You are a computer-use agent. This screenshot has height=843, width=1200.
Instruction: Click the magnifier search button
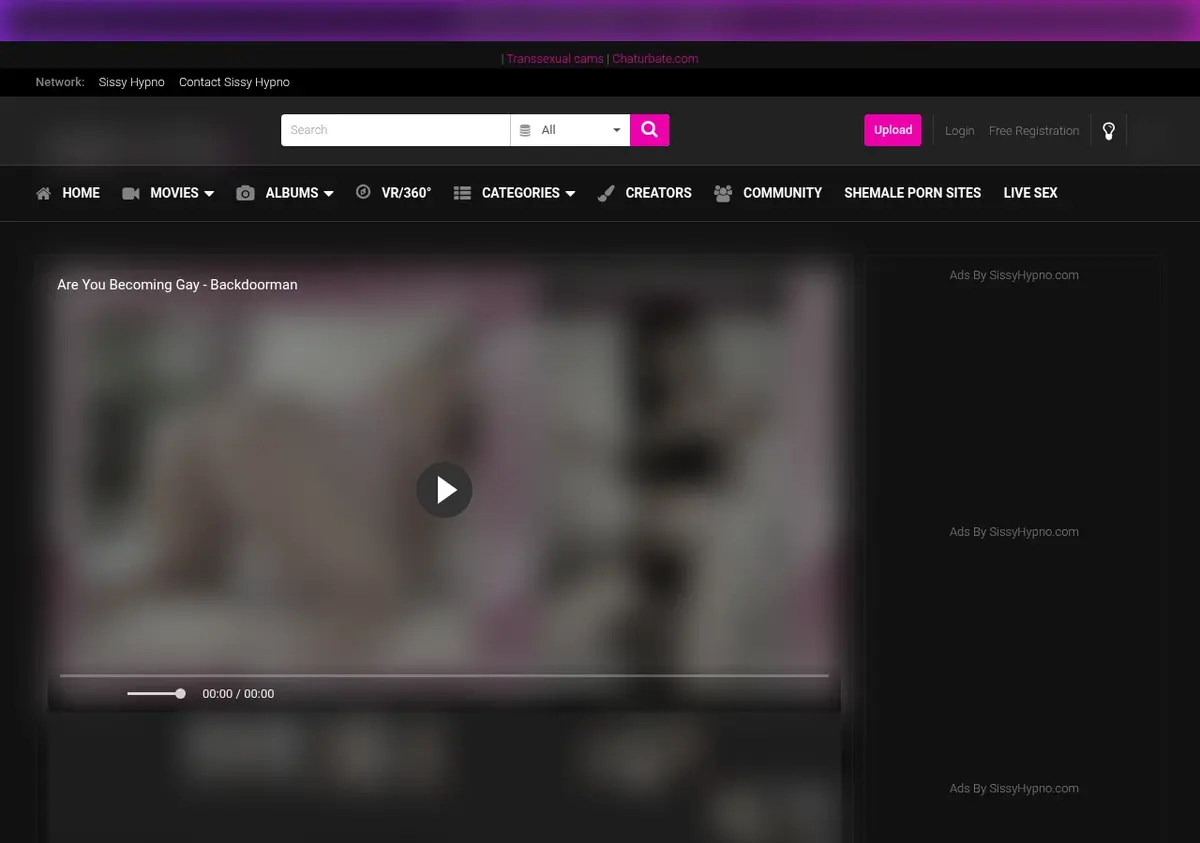point(649,130)
